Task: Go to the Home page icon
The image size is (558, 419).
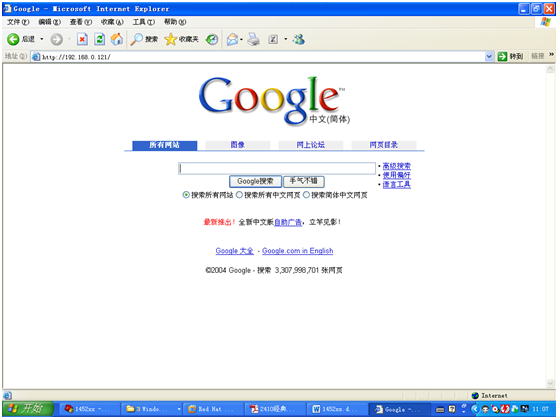Action: (117, 39)
